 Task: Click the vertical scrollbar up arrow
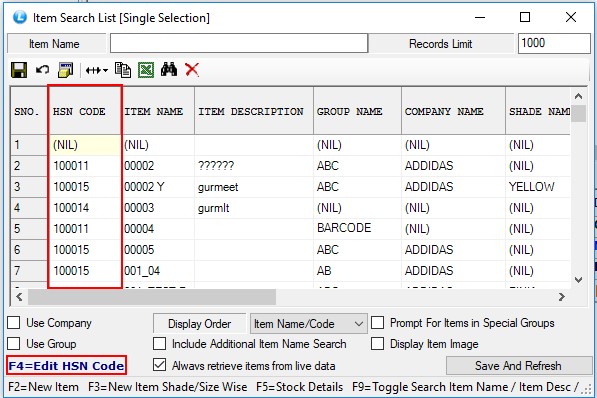(578, 96)
